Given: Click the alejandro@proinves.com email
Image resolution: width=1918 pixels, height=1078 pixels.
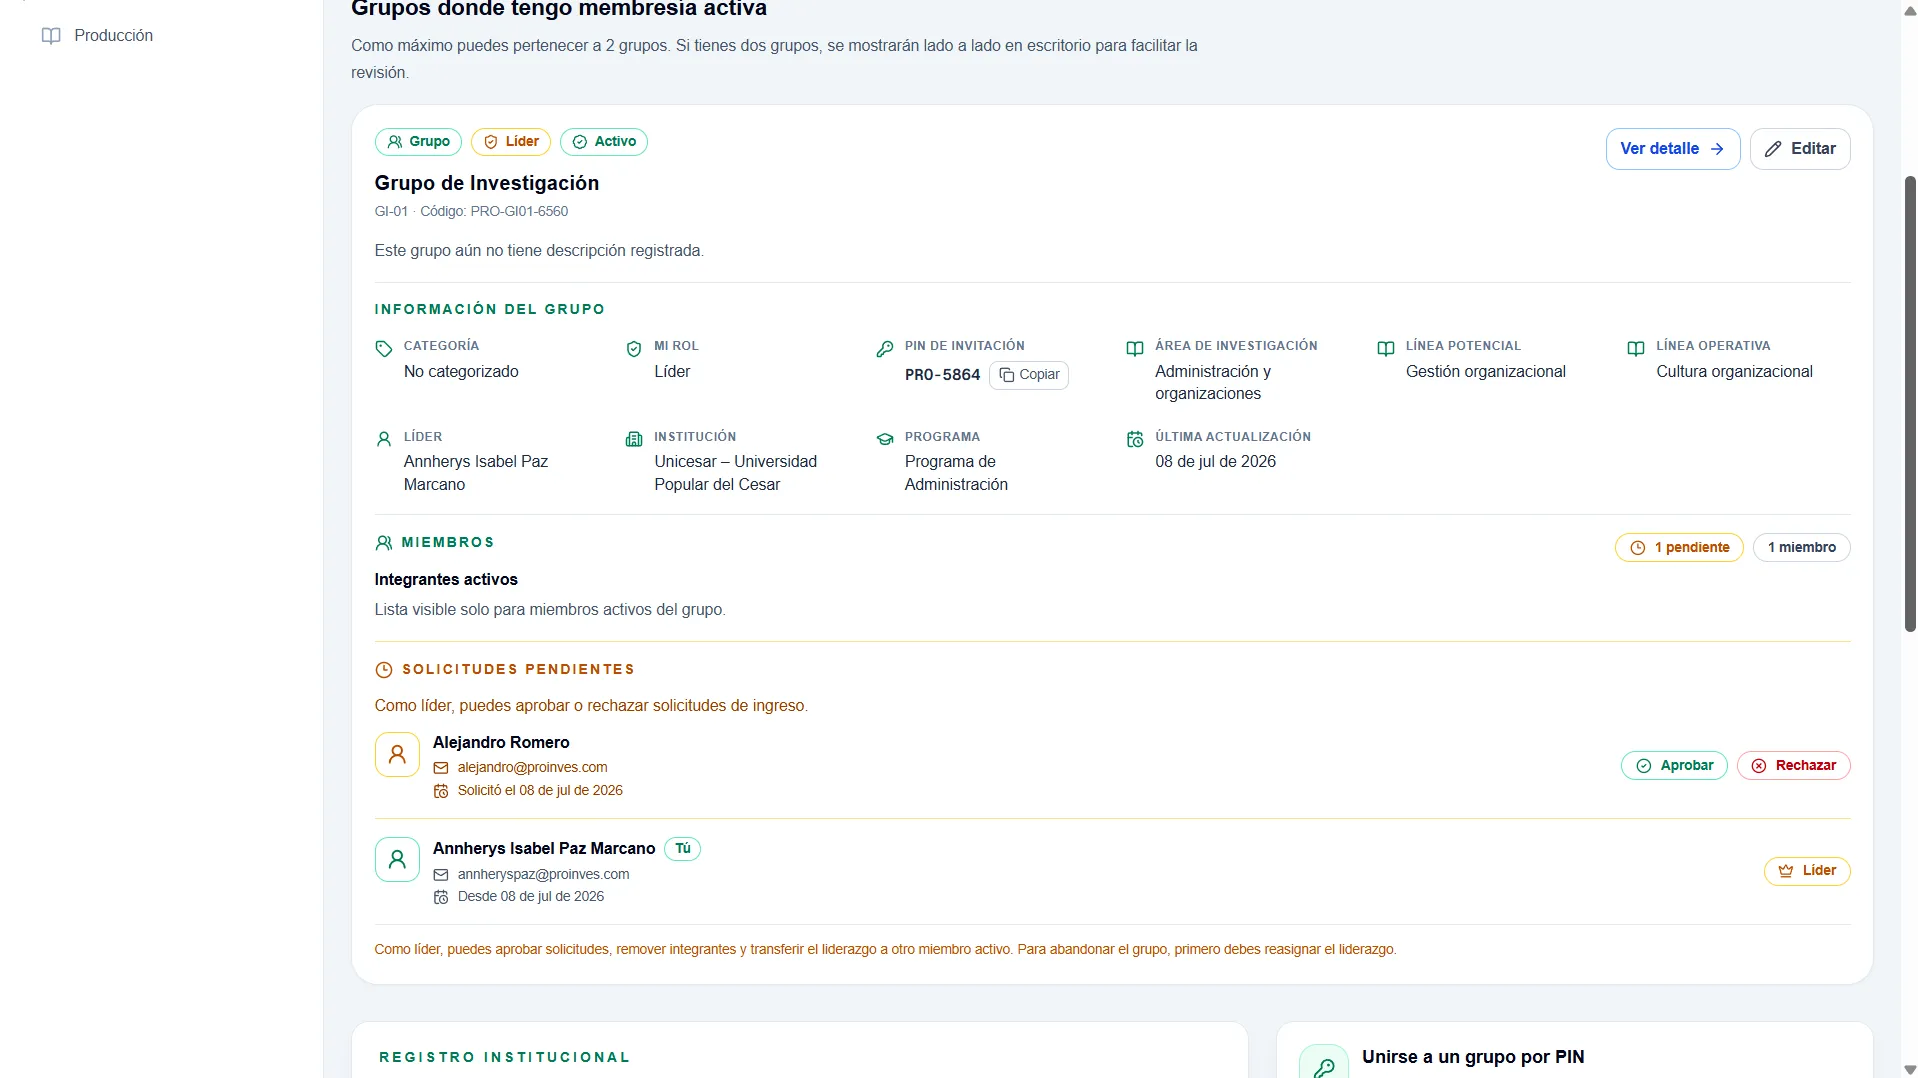Looking at the screenshot, I should click(532, 768).
